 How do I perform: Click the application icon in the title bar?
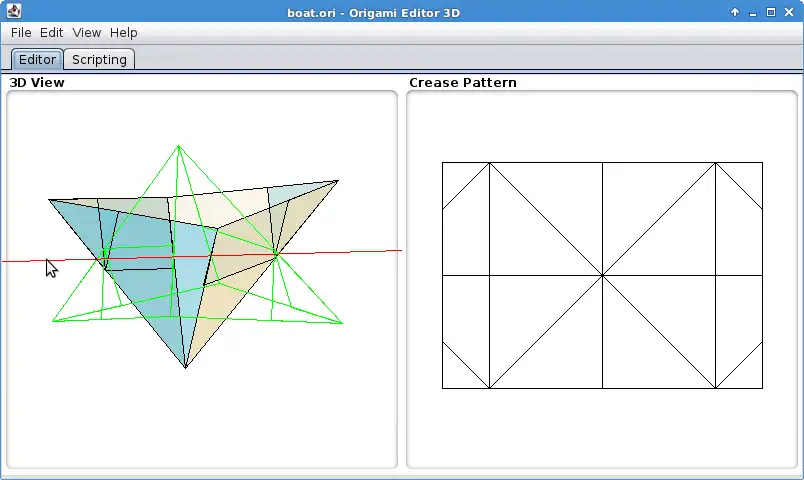[x=14, y=11]
